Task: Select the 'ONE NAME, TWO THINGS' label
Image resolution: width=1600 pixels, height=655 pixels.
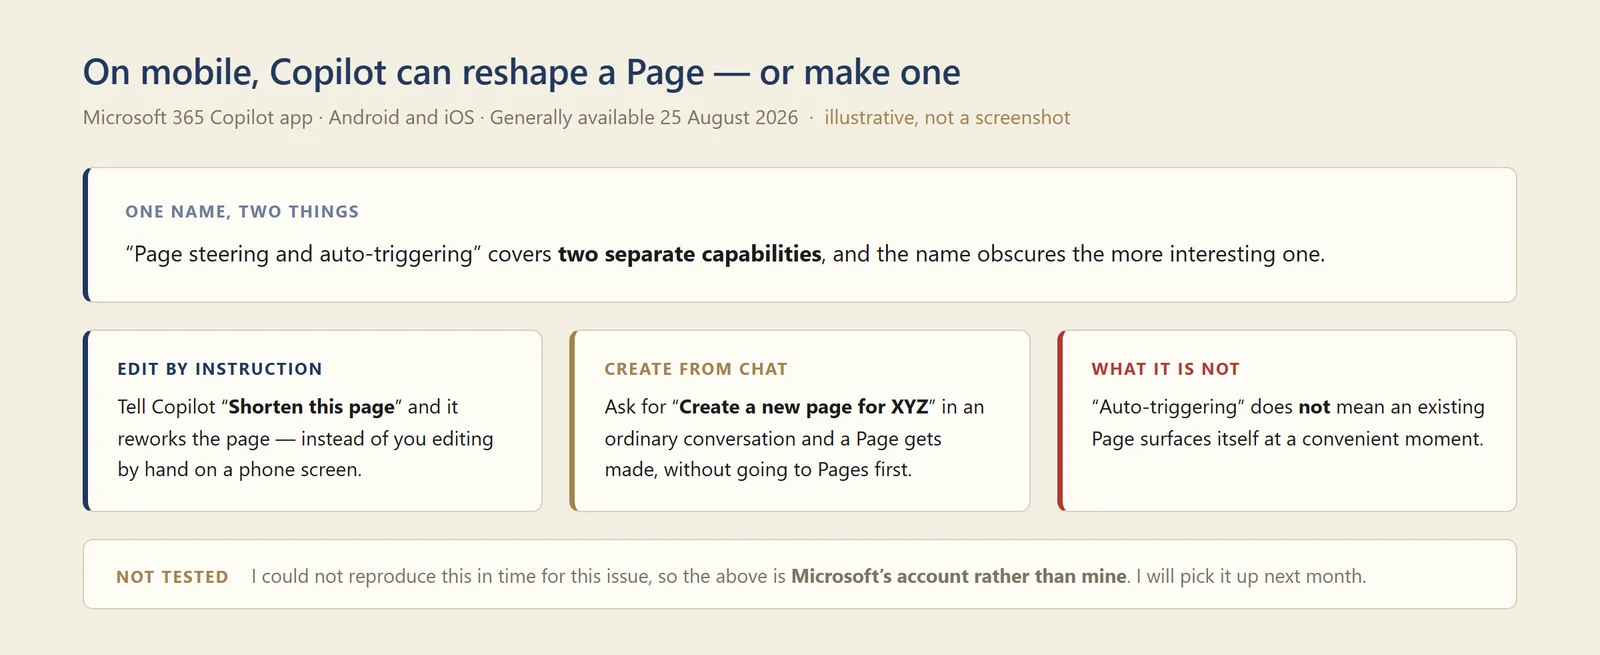Action: point(242,212)
